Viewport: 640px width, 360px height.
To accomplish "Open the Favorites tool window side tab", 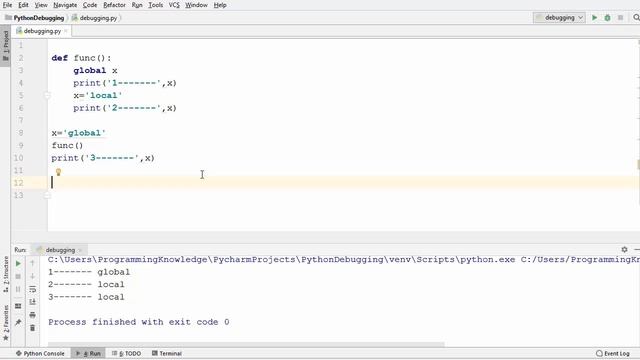I will [5, 323].
